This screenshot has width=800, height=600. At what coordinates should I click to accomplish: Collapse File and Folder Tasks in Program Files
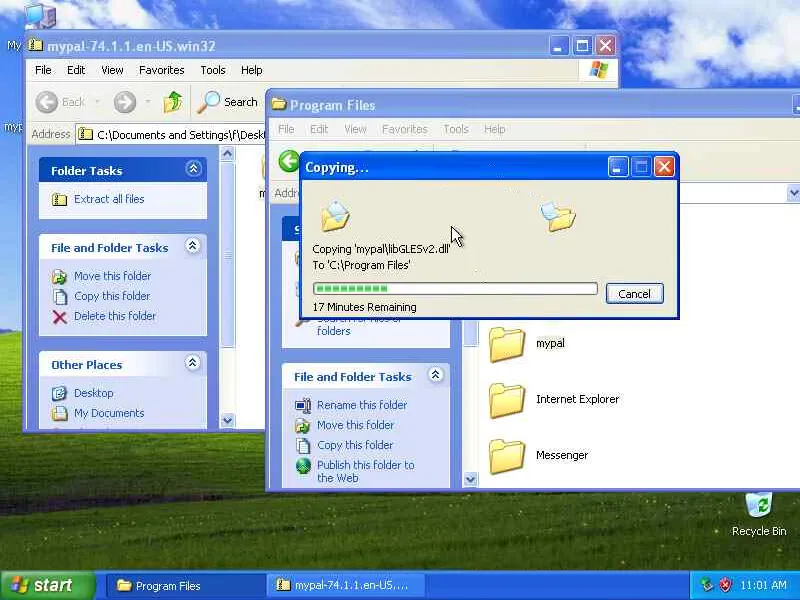tap(435, 375)
